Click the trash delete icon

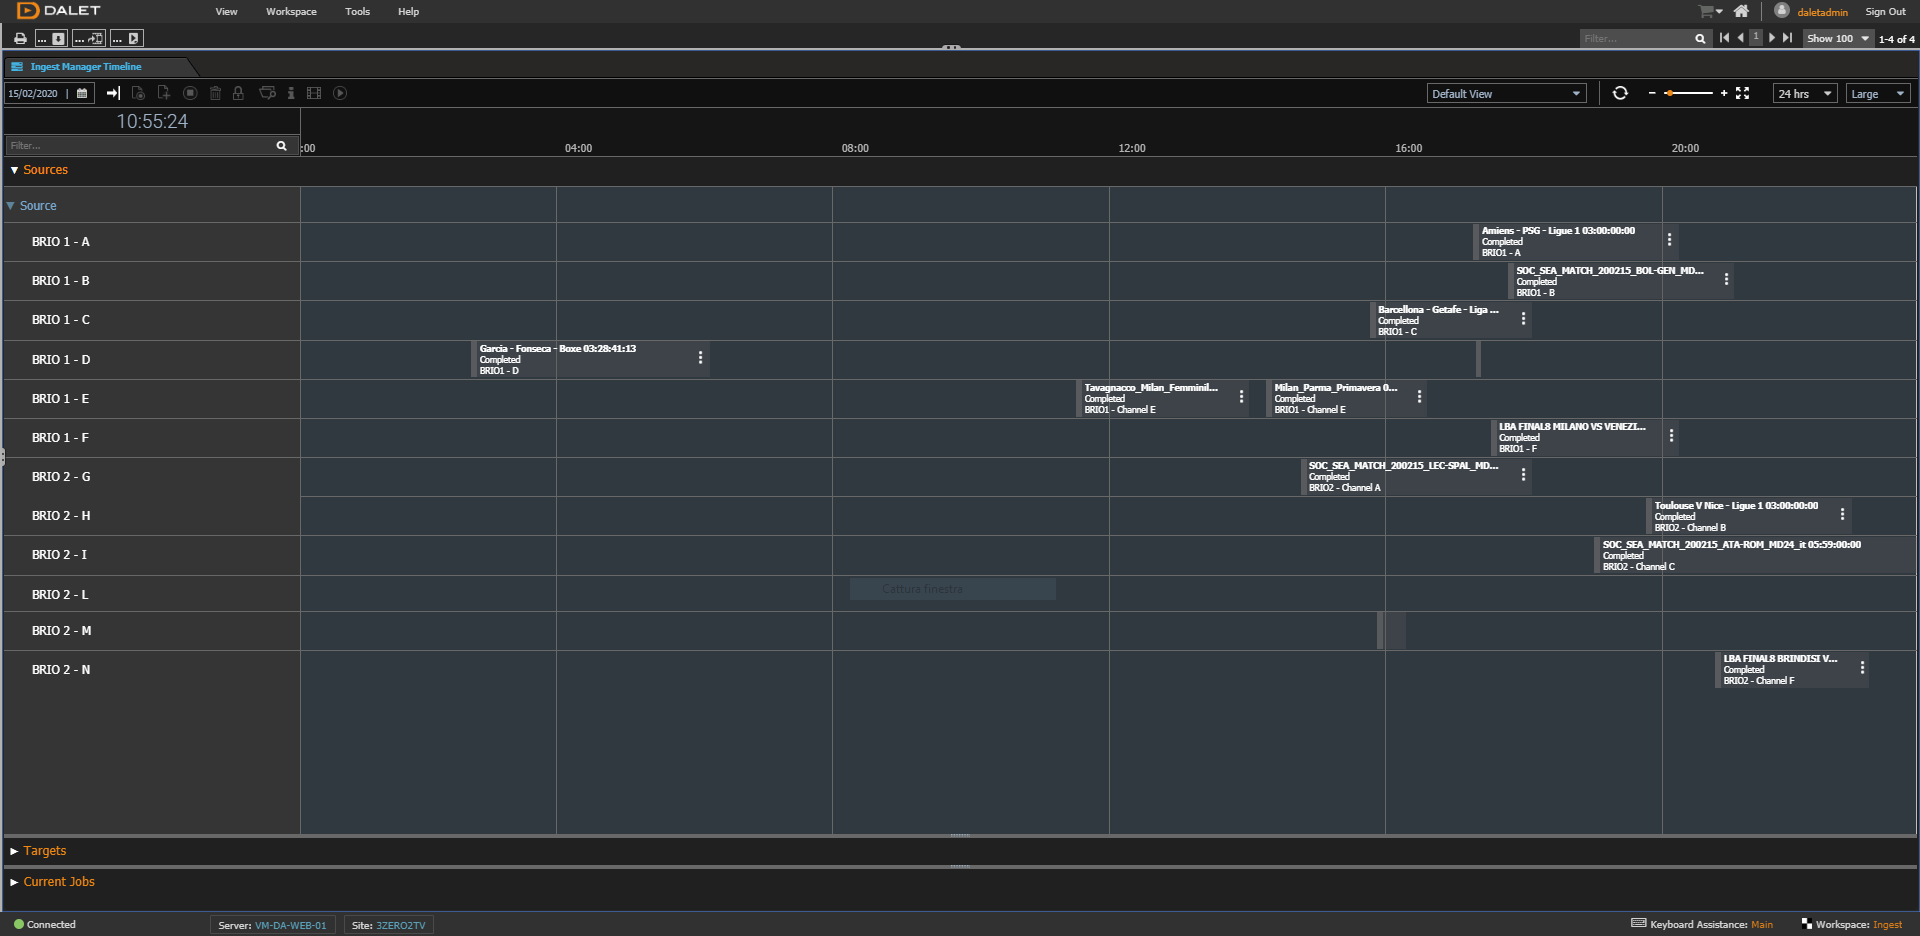click(x=215, y=93)
